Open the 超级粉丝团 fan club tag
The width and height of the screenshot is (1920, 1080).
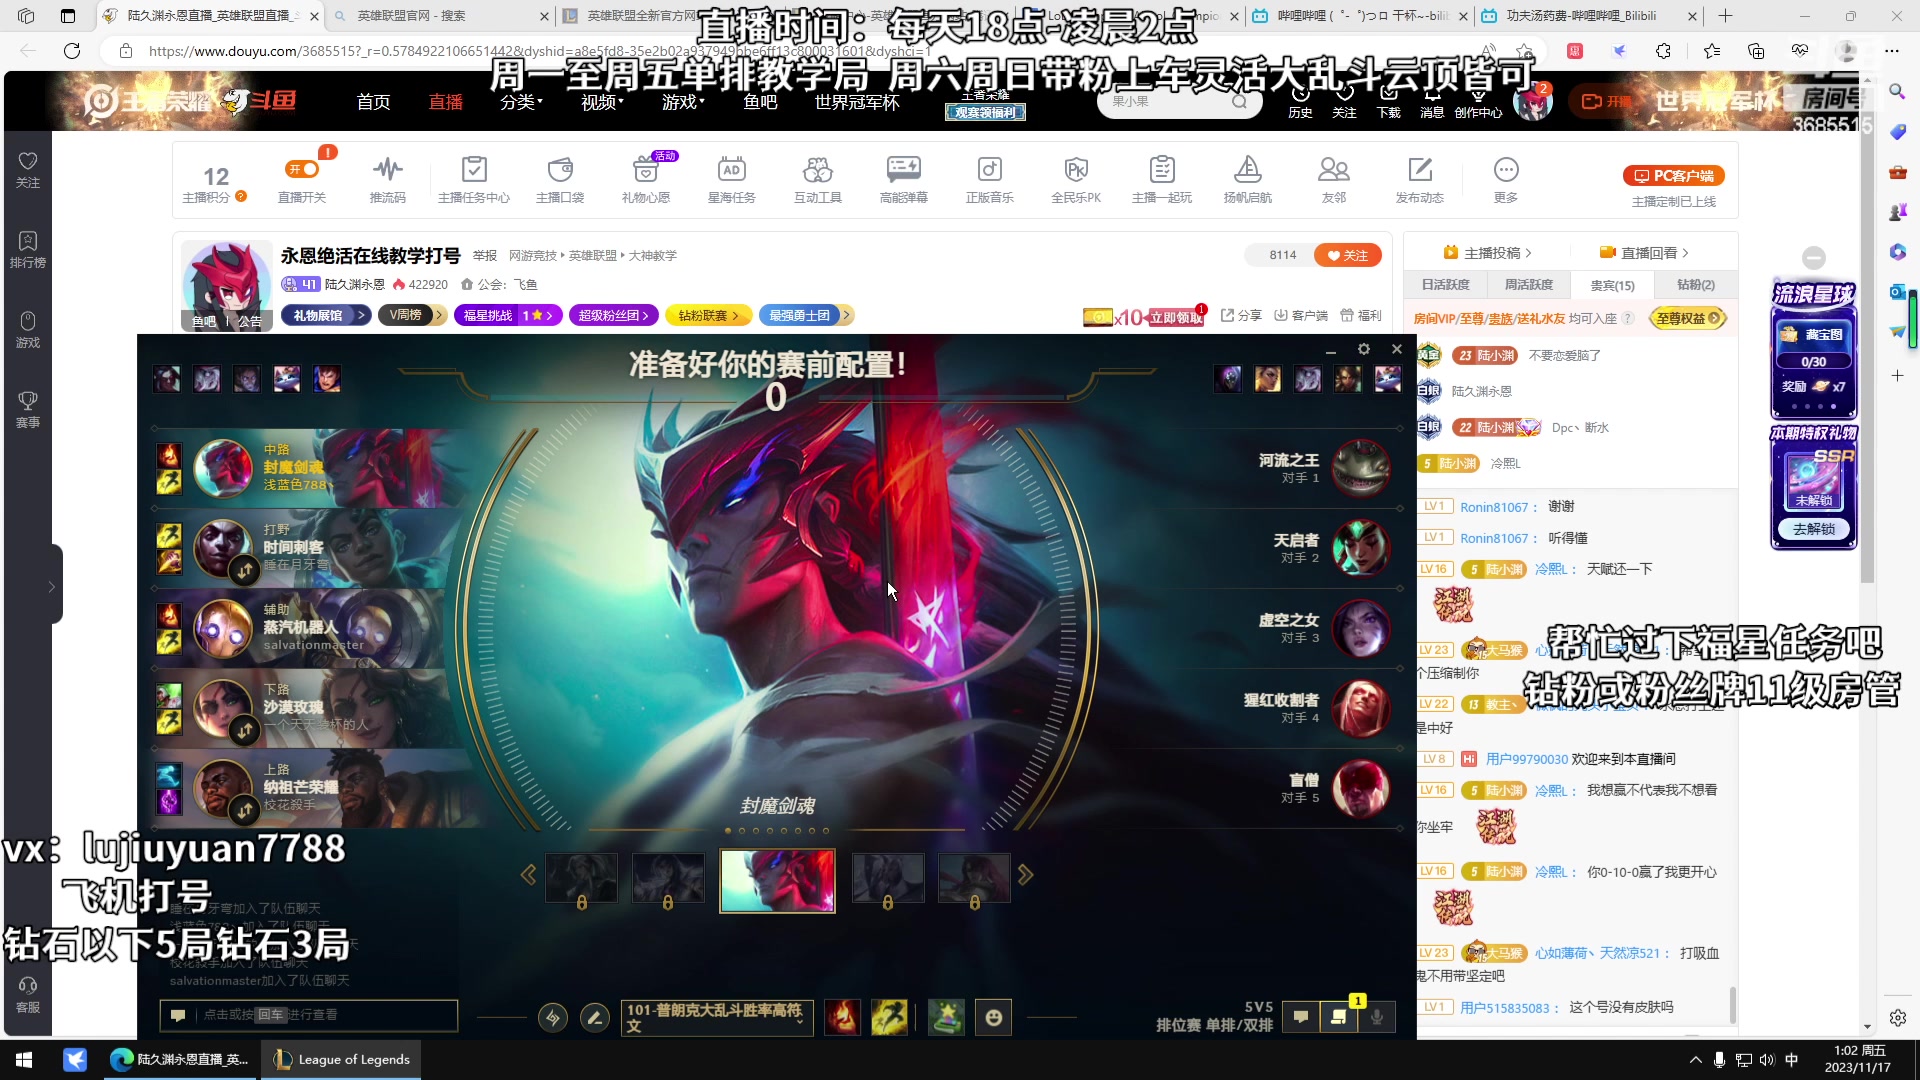point(614,315)
